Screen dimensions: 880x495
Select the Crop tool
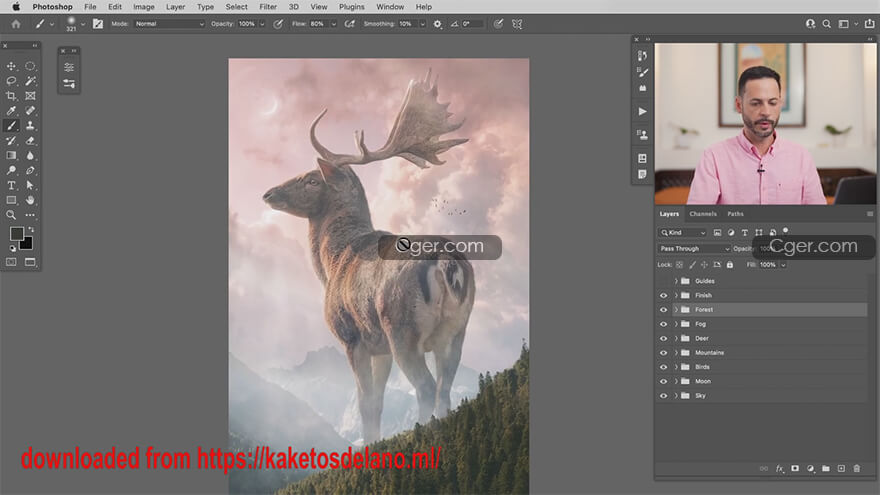(11, 96)
